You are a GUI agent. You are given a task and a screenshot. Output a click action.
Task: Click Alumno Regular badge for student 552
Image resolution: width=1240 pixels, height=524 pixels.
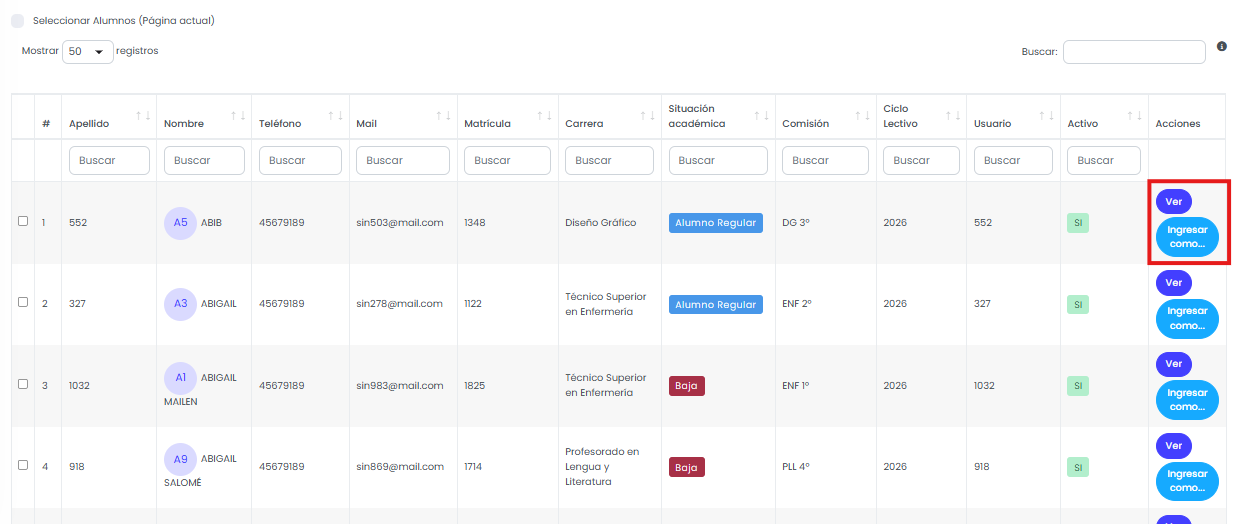[x=716, y=223]
